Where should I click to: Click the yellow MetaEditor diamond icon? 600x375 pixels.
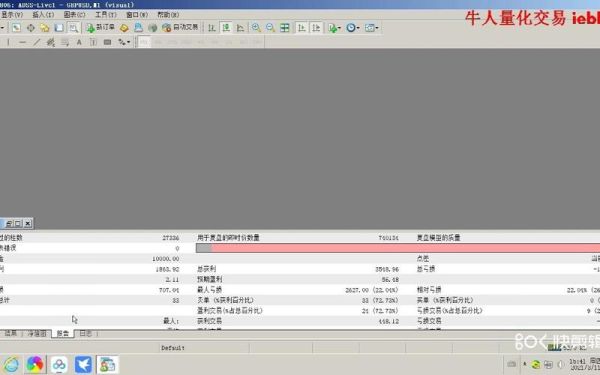pos(124,28)
